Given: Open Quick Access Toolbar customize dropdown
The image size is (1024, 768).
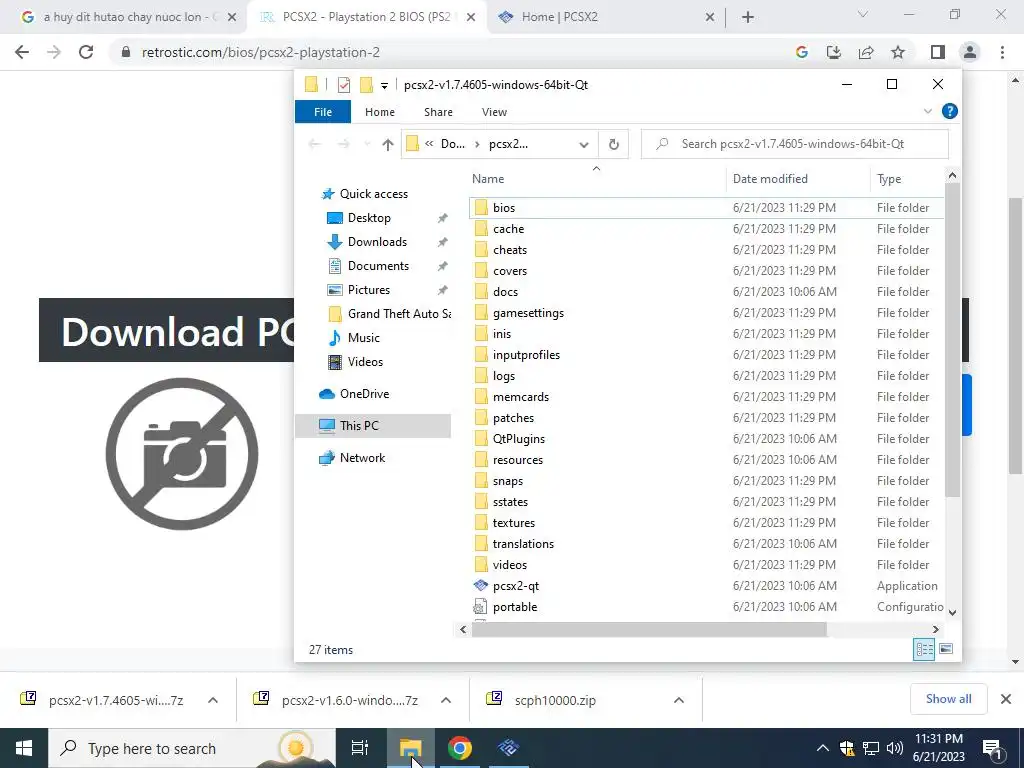Looking at the screenshot, I should point(385,85).
